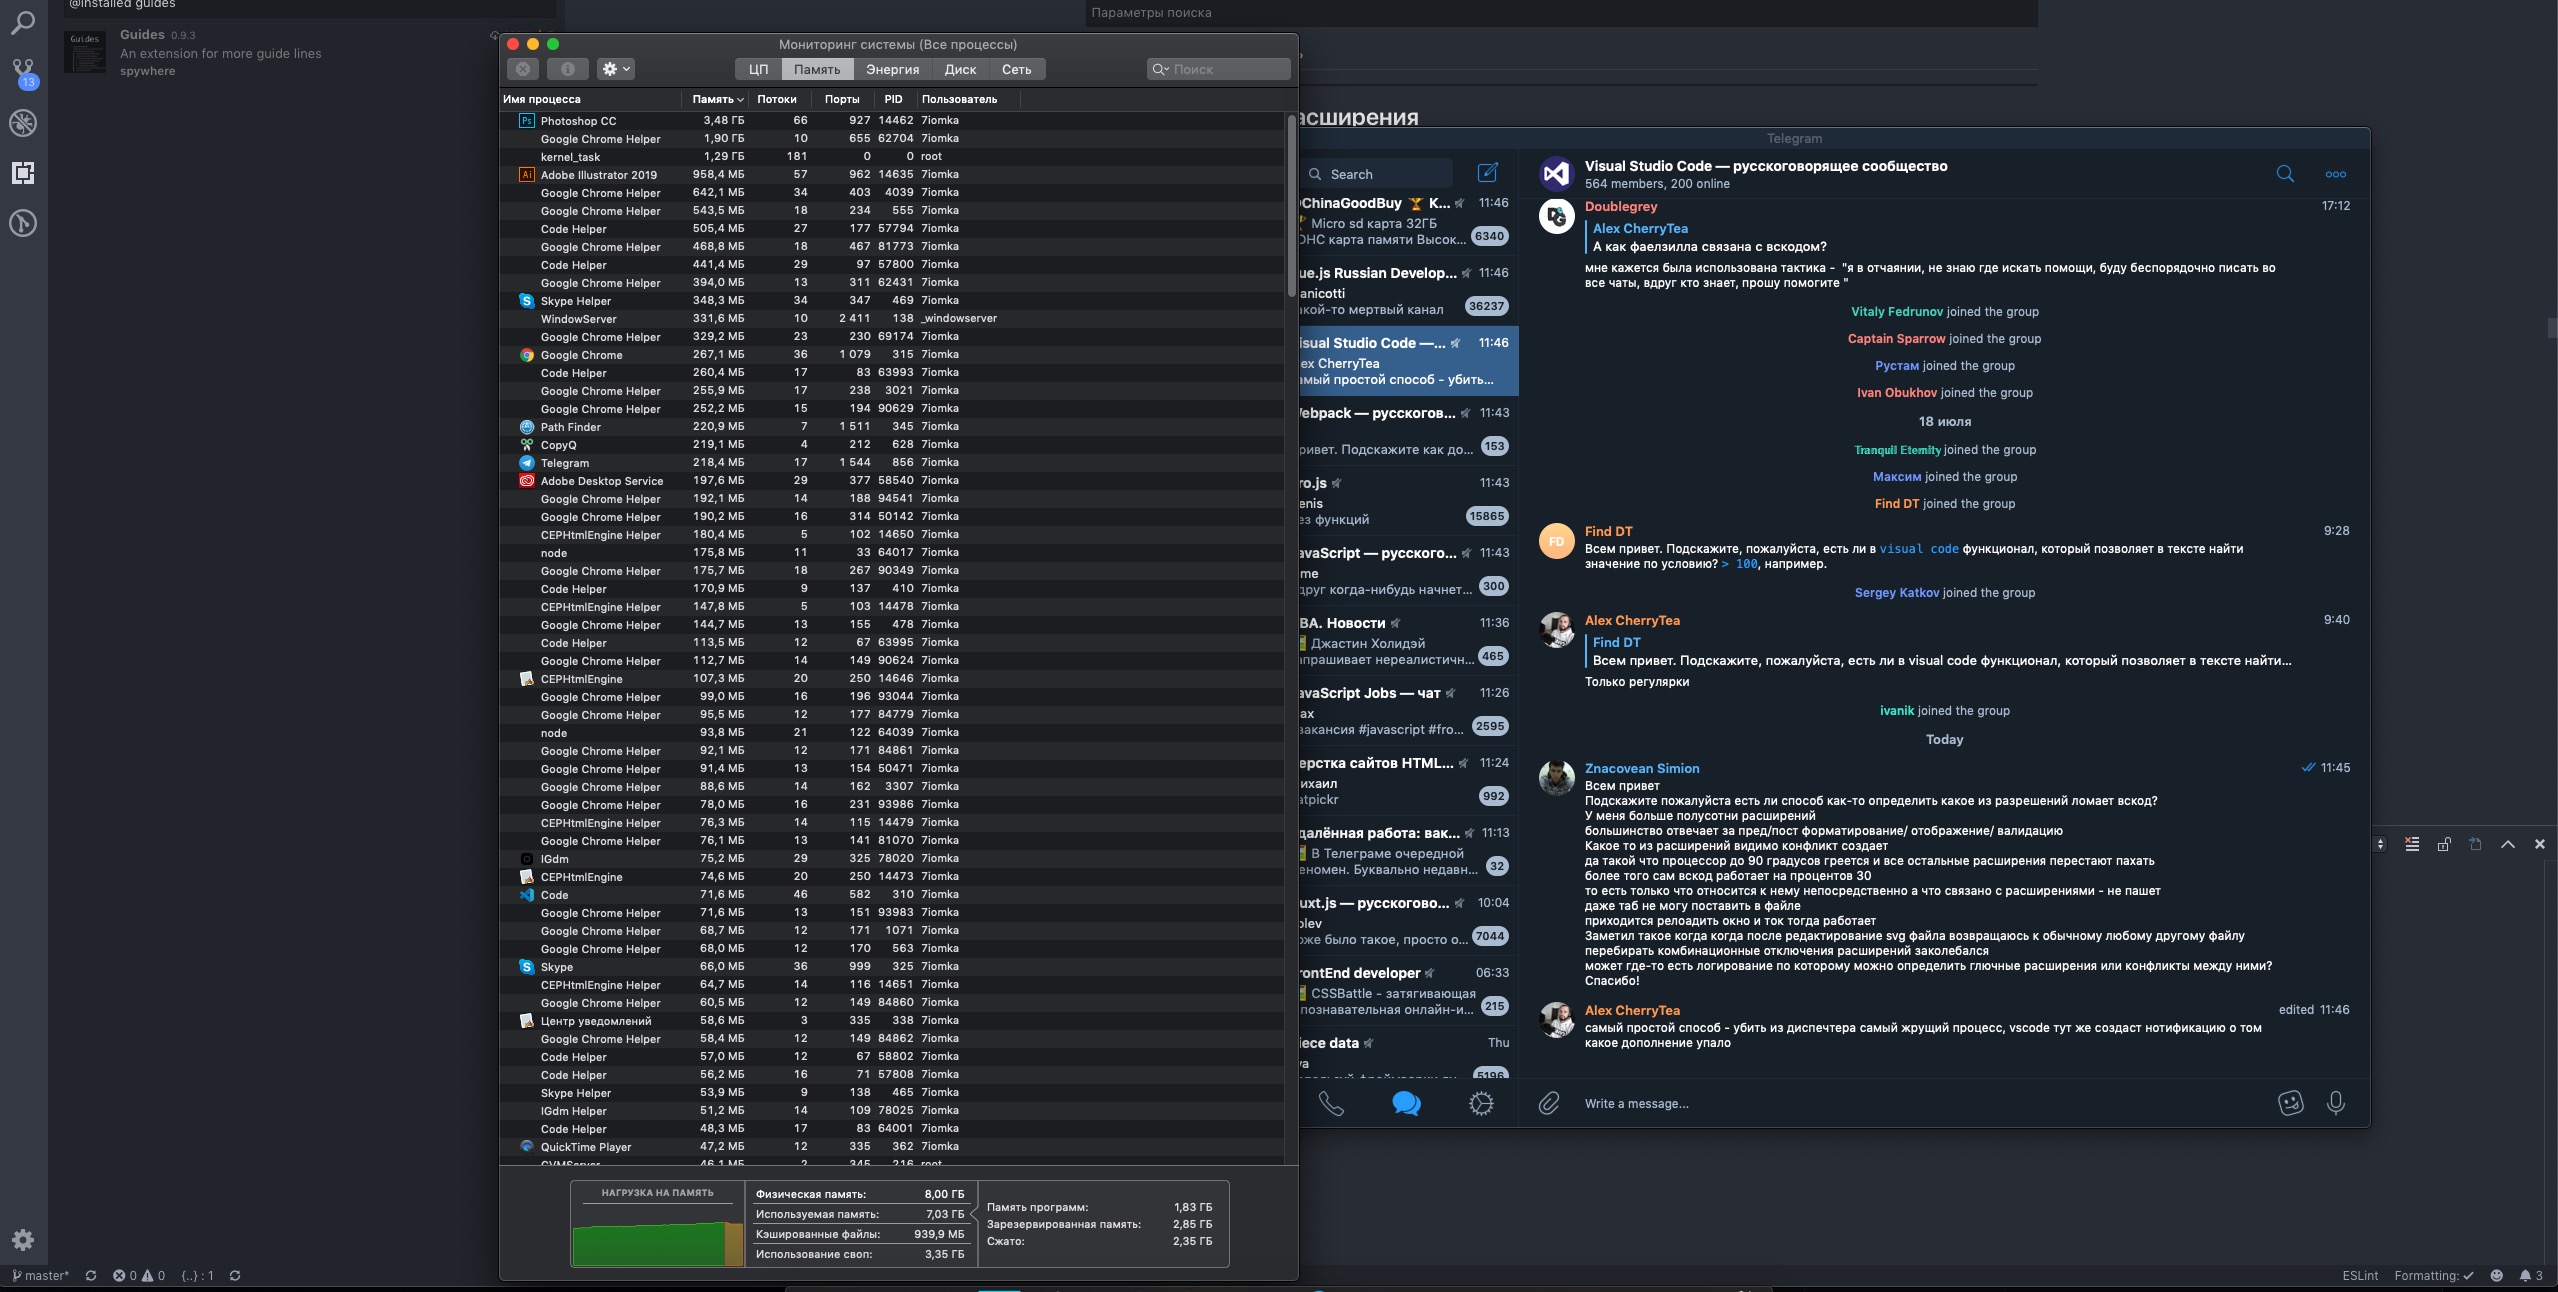Image resolution: width=2558 pixels, height=1292 pixels.
Task: Click the Activity Monitor process list scrollbar
Action: point(1291,205)
